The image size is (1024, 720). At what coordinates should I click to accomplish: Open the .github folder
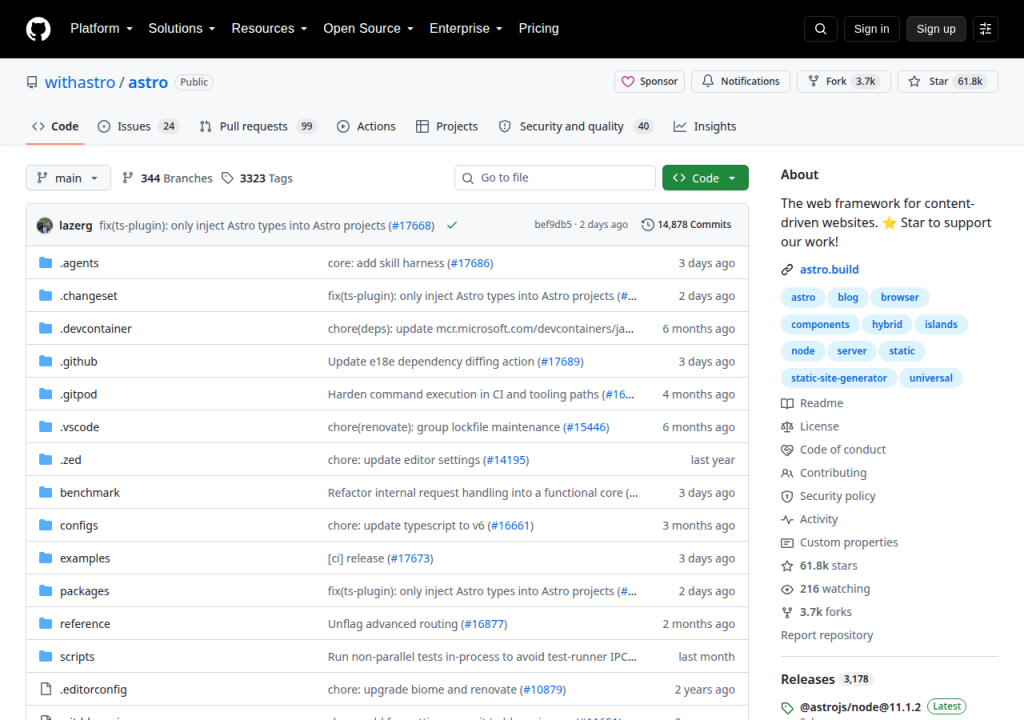click(x=78, y=361)
